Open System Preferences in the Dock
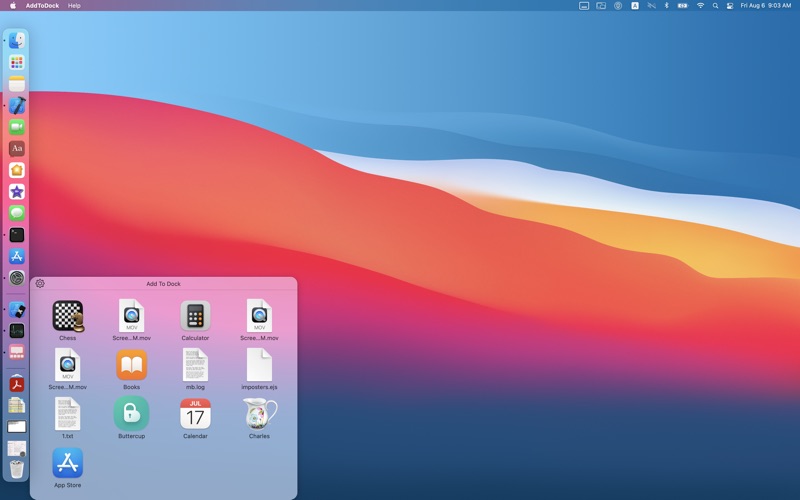The image size is (800, 500). (17, 278)
